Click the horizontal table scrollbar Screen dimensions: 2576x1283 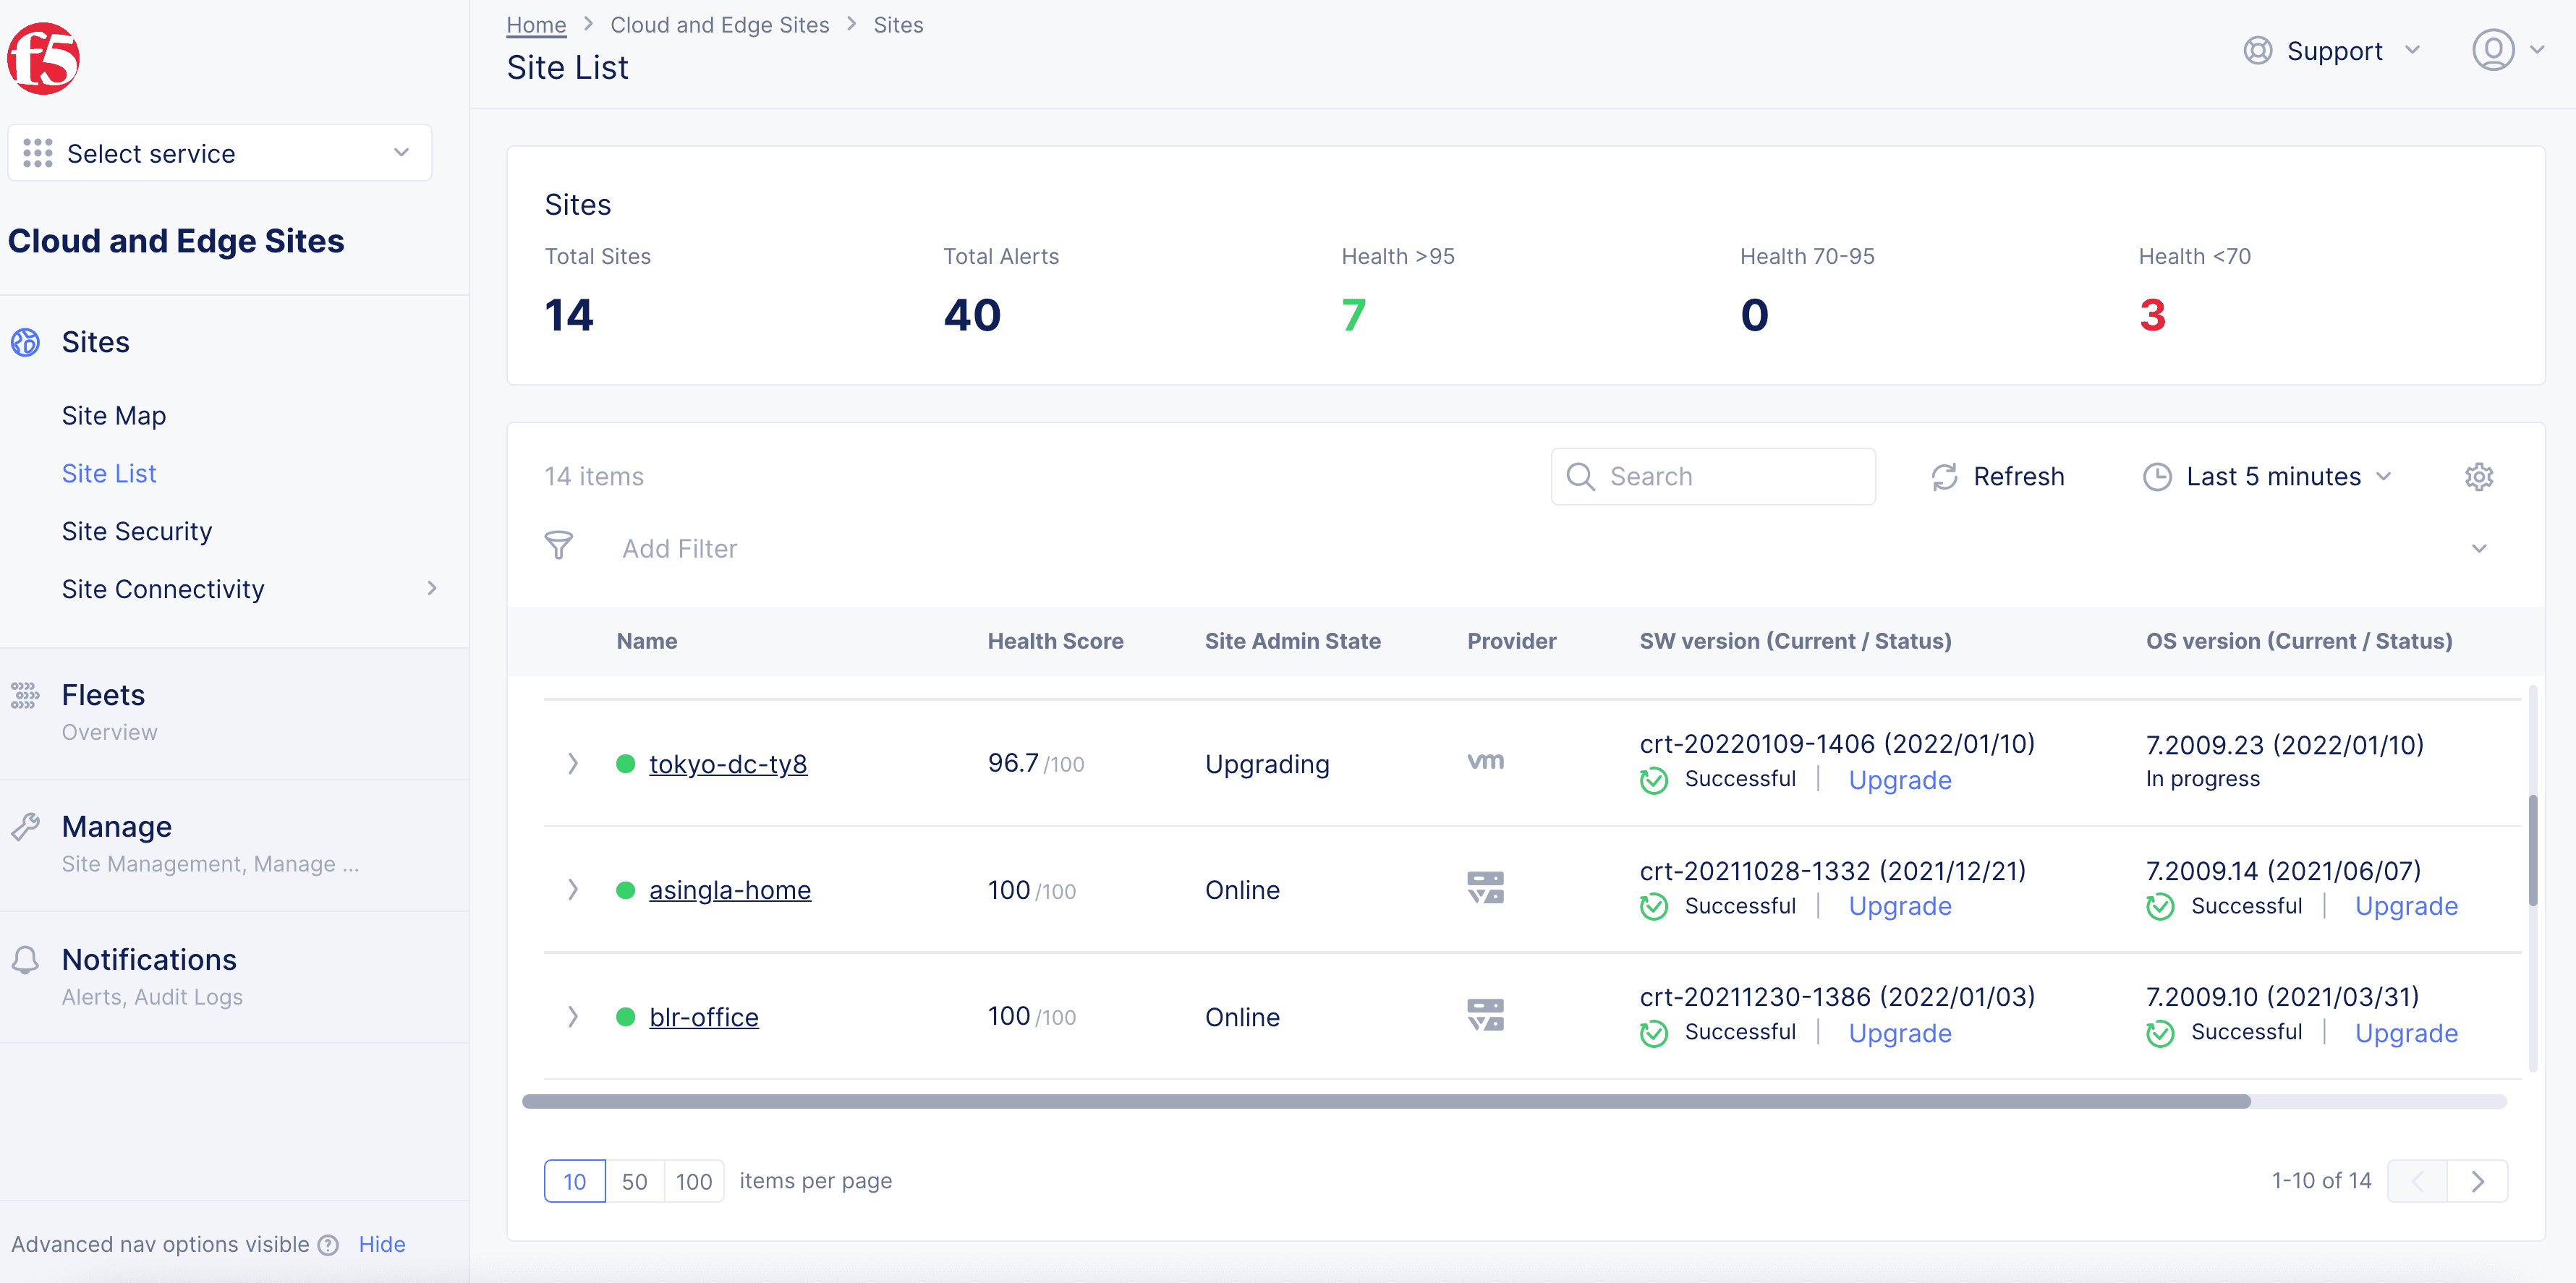1385,1102
